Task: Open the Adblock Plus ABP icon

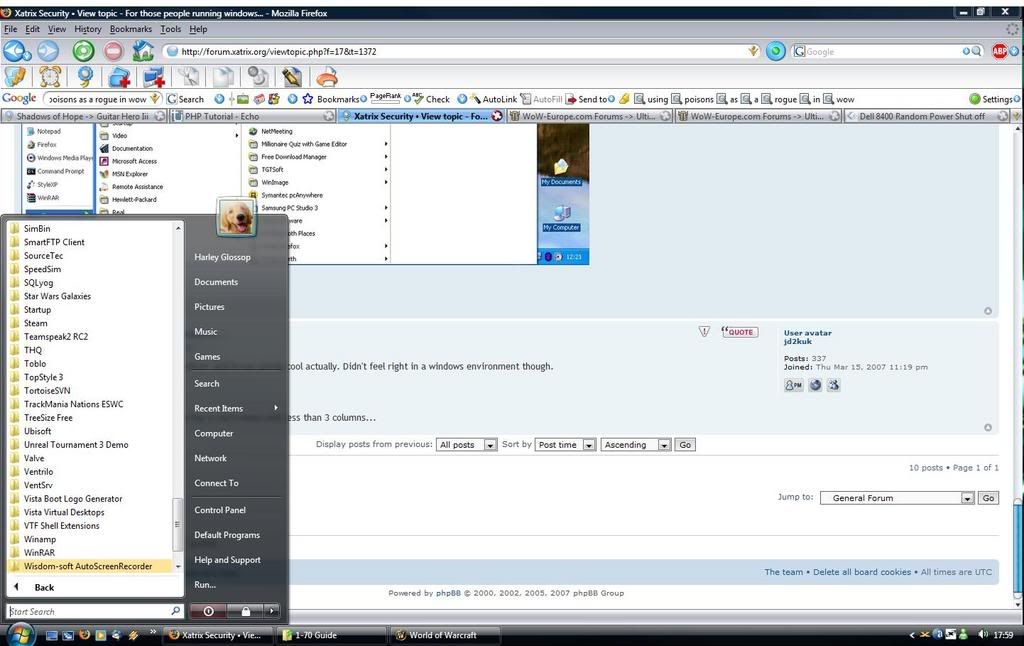Action: click(999, 51)
